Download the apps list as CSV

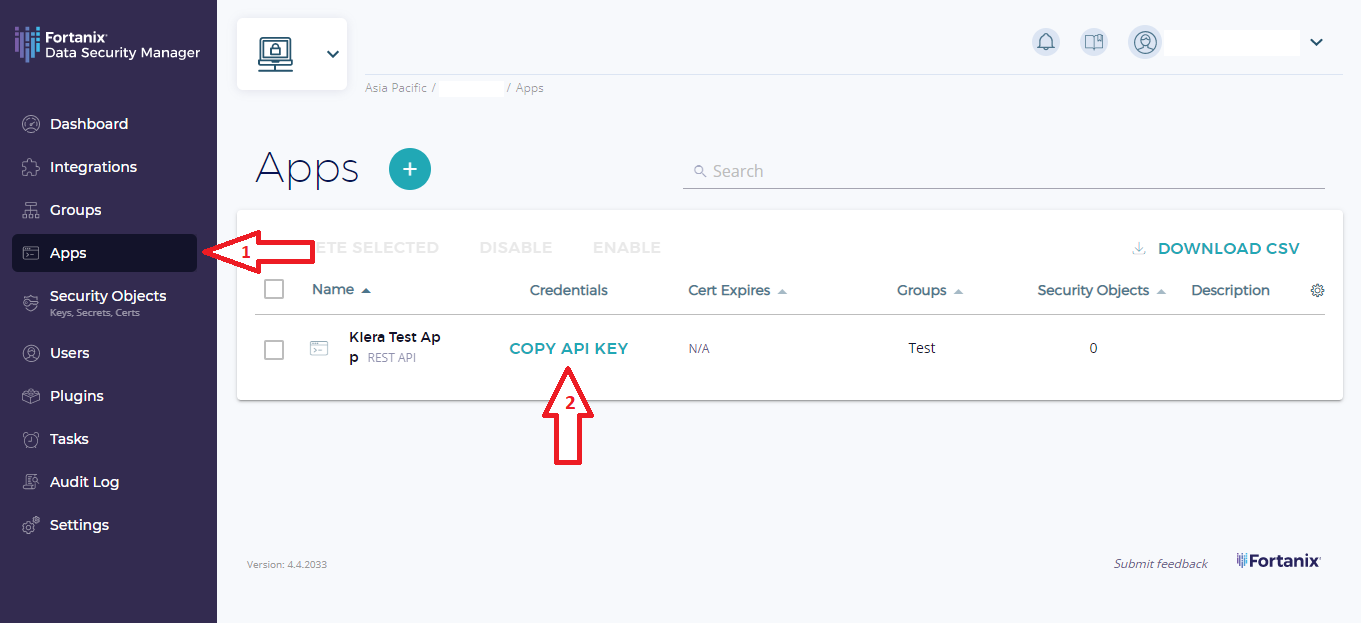tap(1229, 248)
